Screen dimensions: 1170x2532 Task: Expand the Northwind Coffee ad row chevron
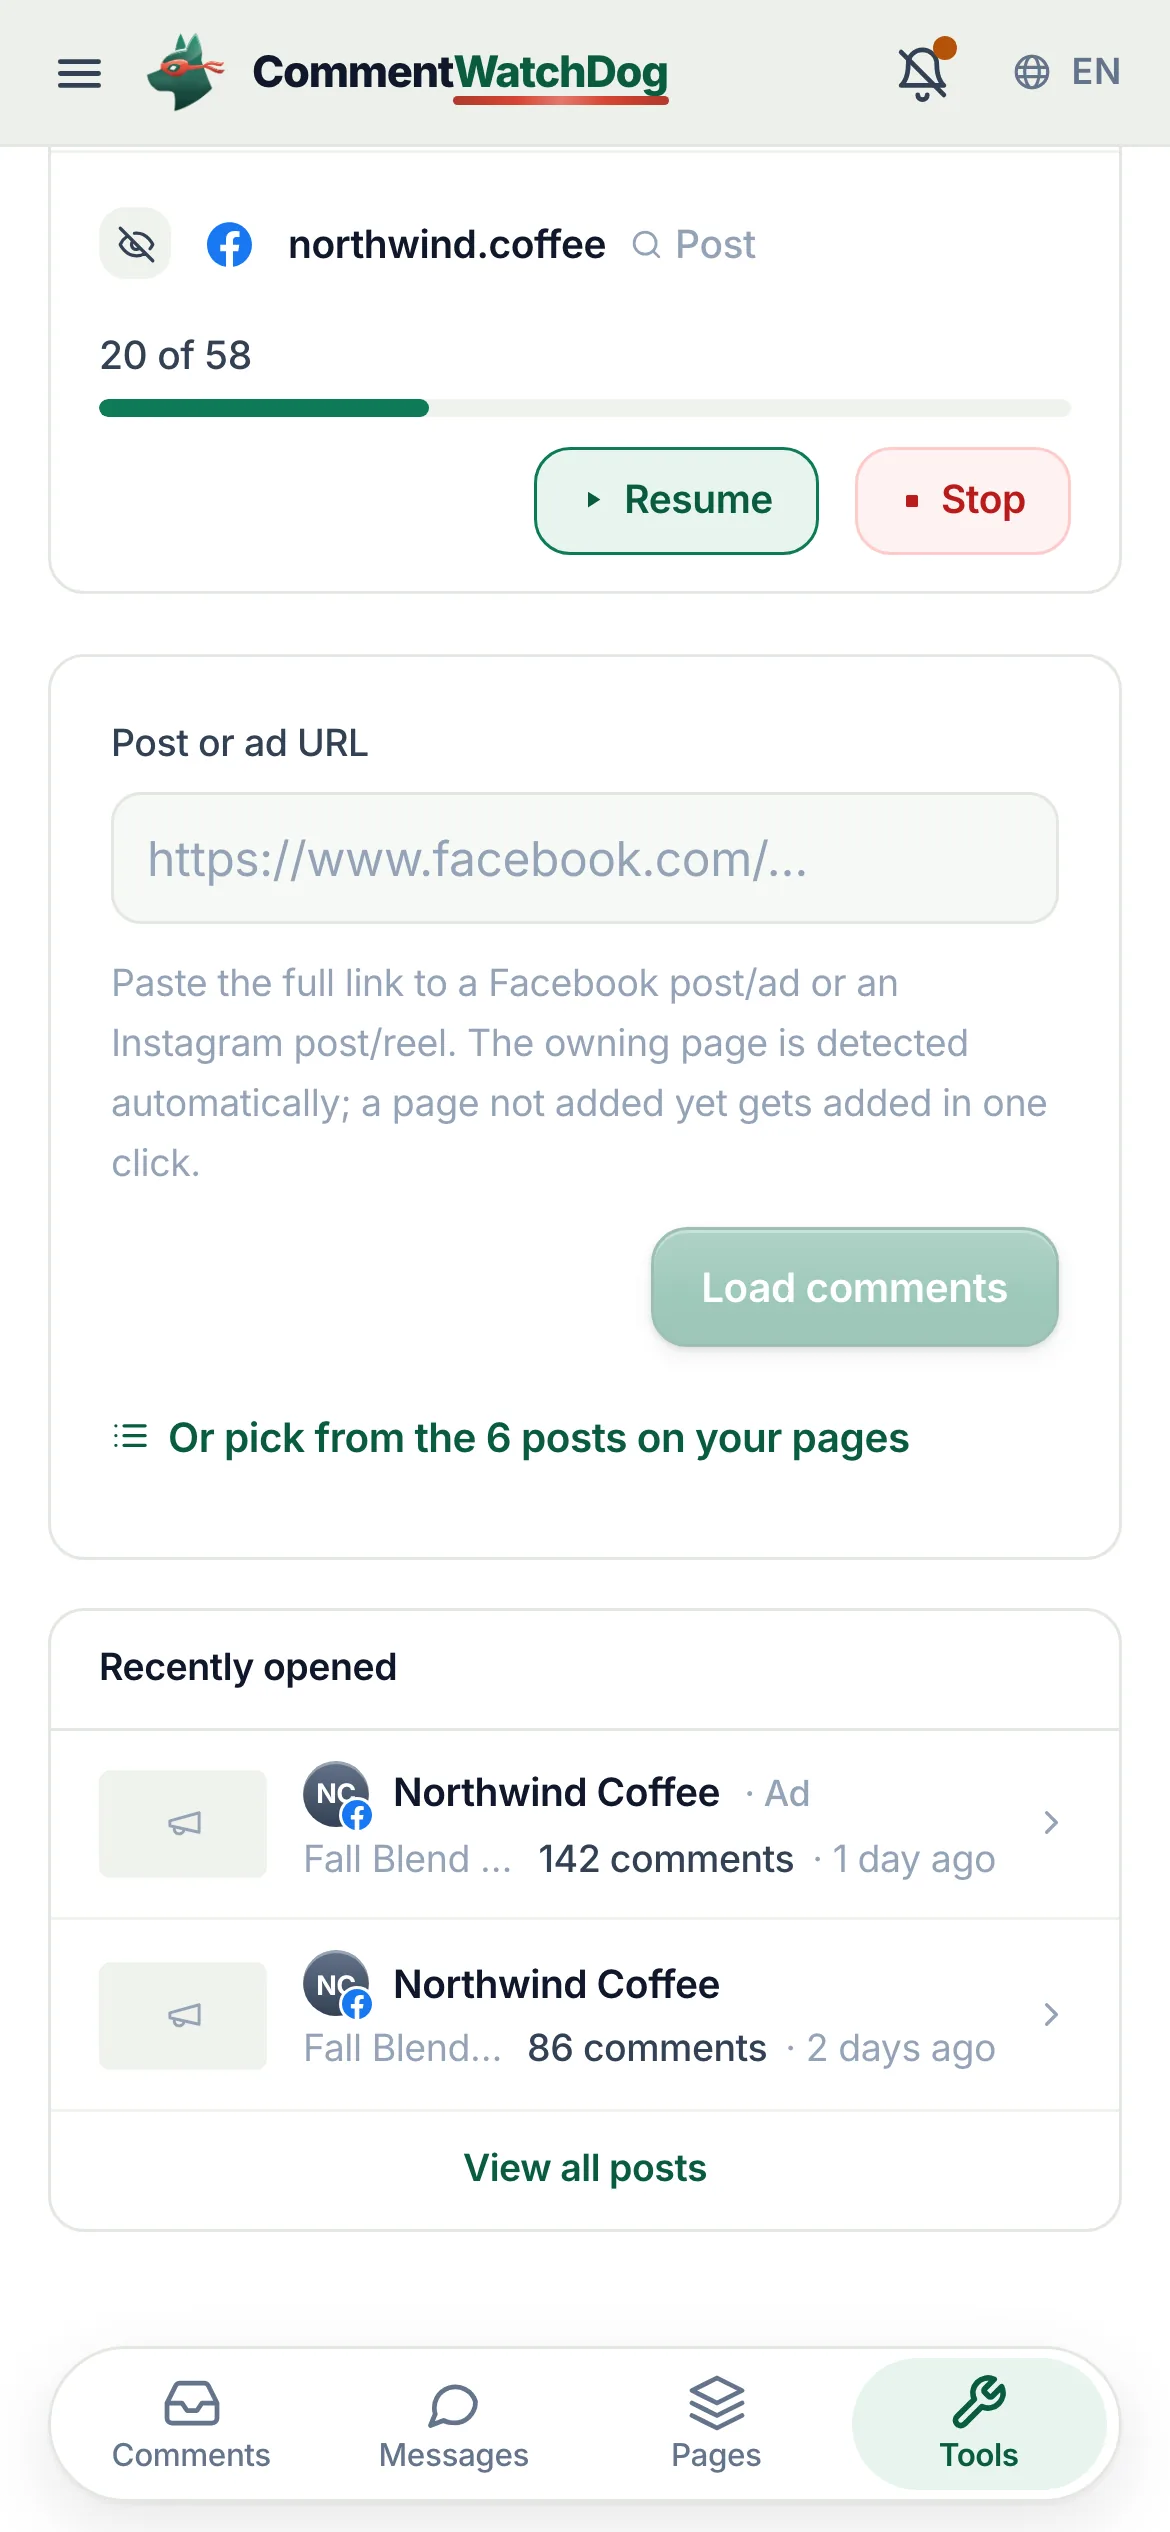pos(1051,1823)
